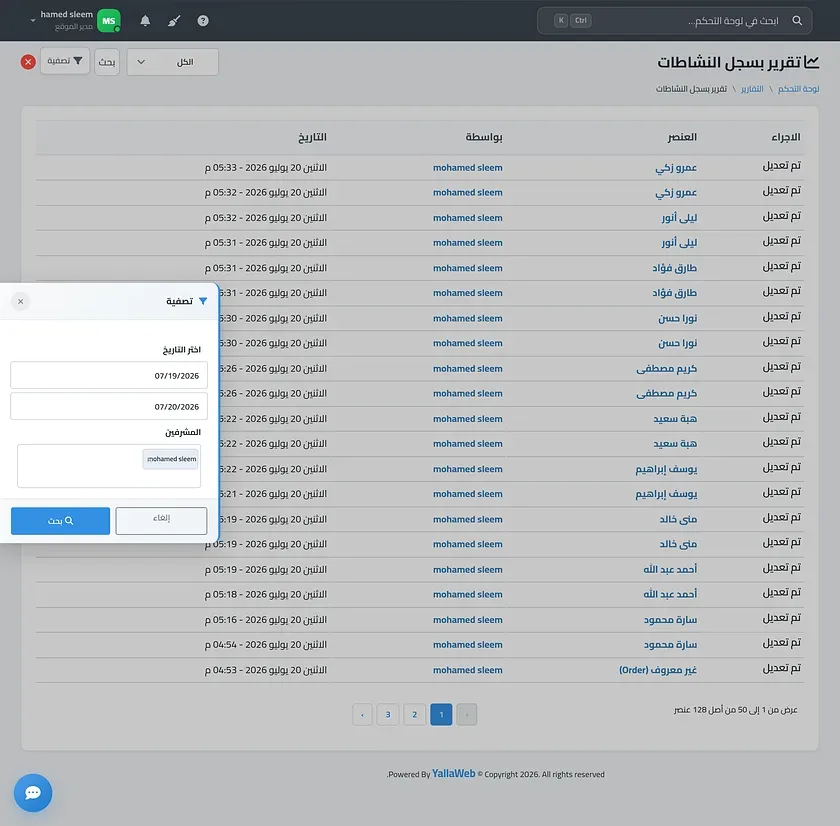Click the بواسطة column header
The width and height of the screenshot is (840, 826).
(x=484, y=138)
